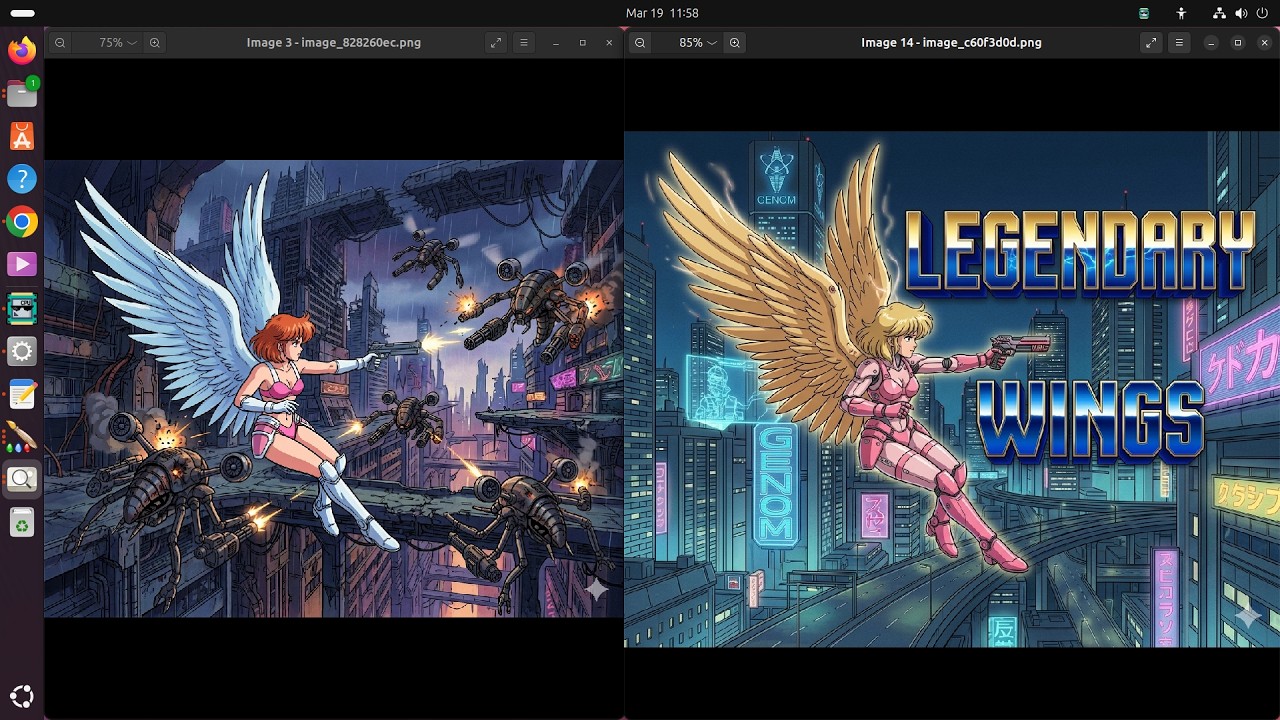Screen dimensions: 1280x720
Task: Open Ubuntu Software from the dock
Action: [22, 136]
